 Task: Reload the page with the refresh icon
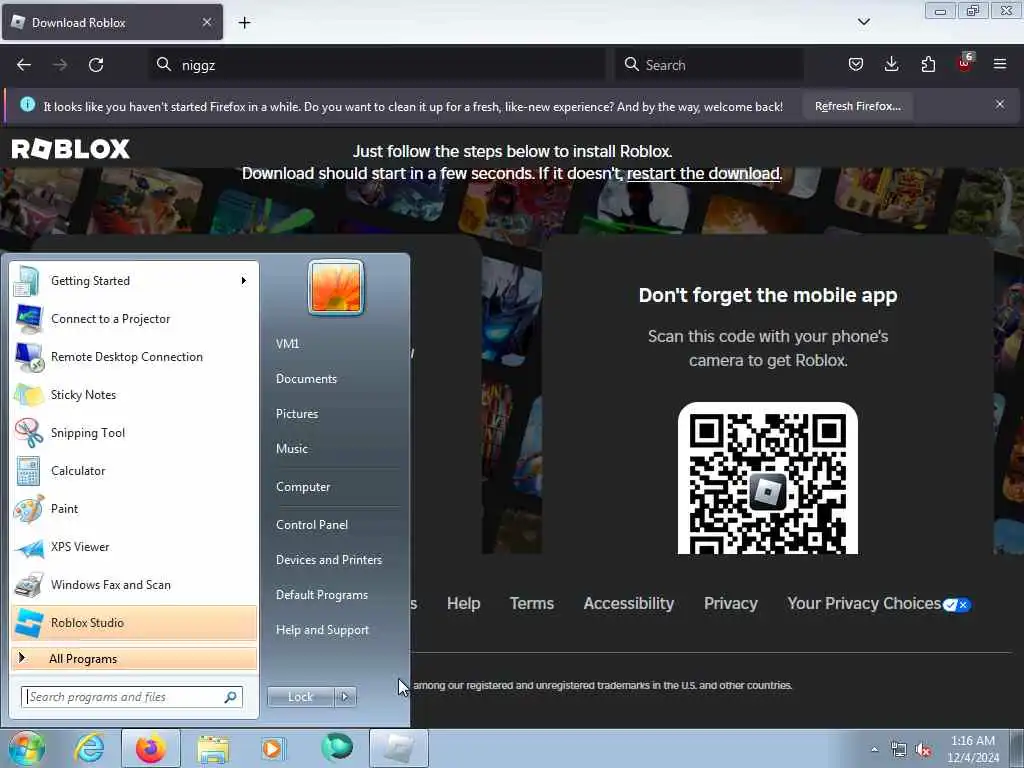[x=96, y=65]
